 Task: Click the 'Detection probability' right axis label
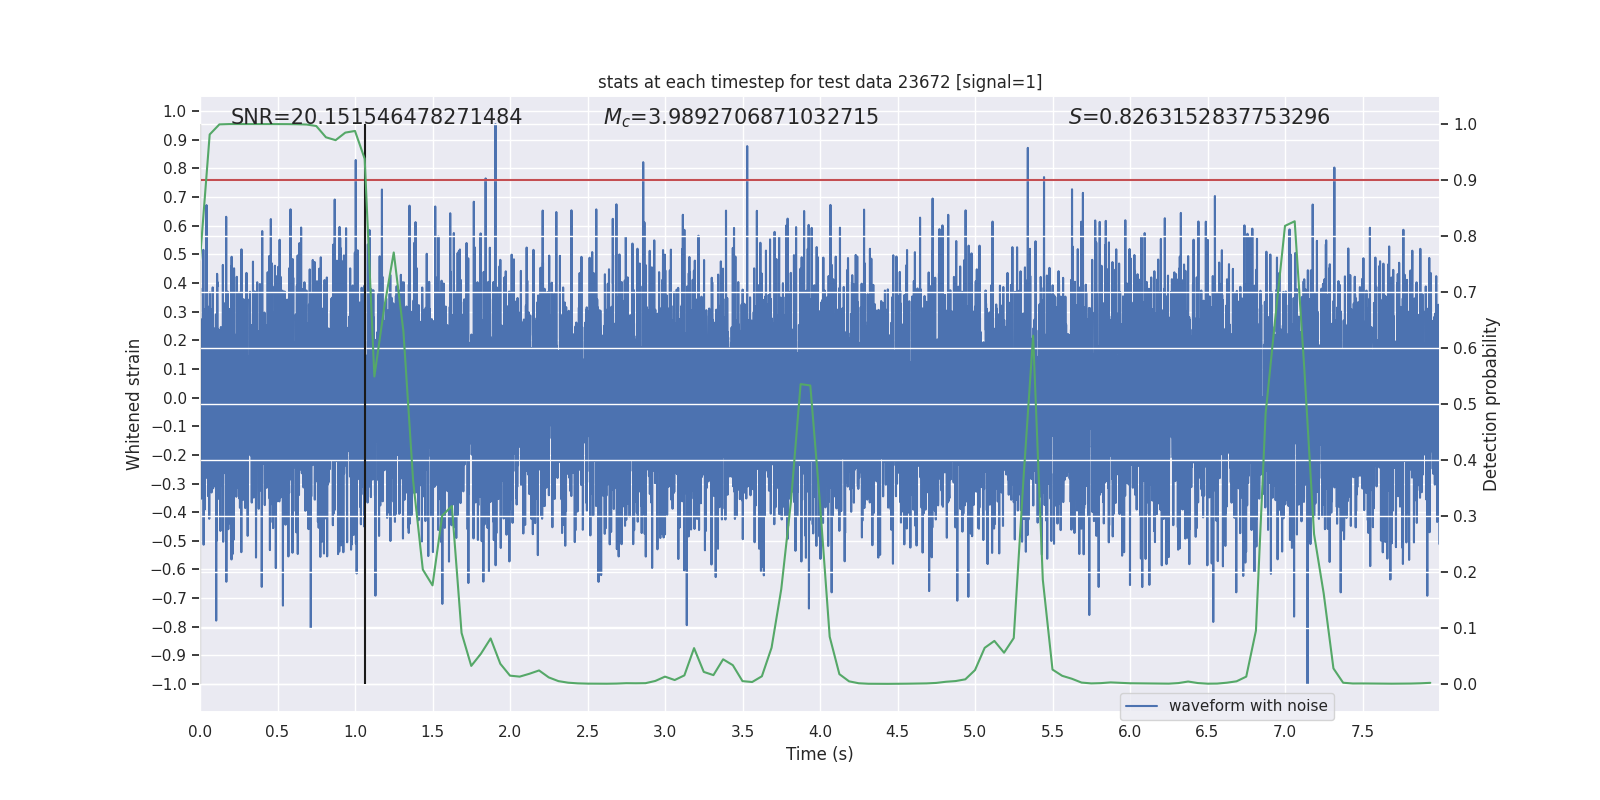1491,404
